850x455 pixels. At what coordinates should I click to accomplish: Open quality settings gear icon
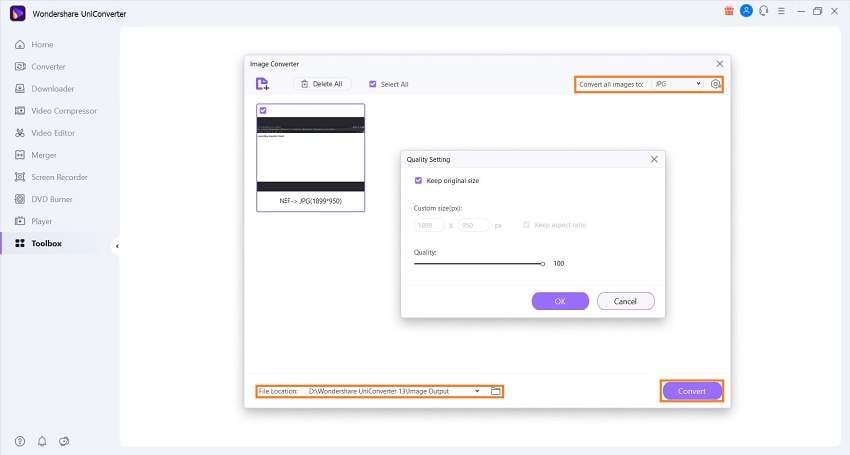click(716, 84)
